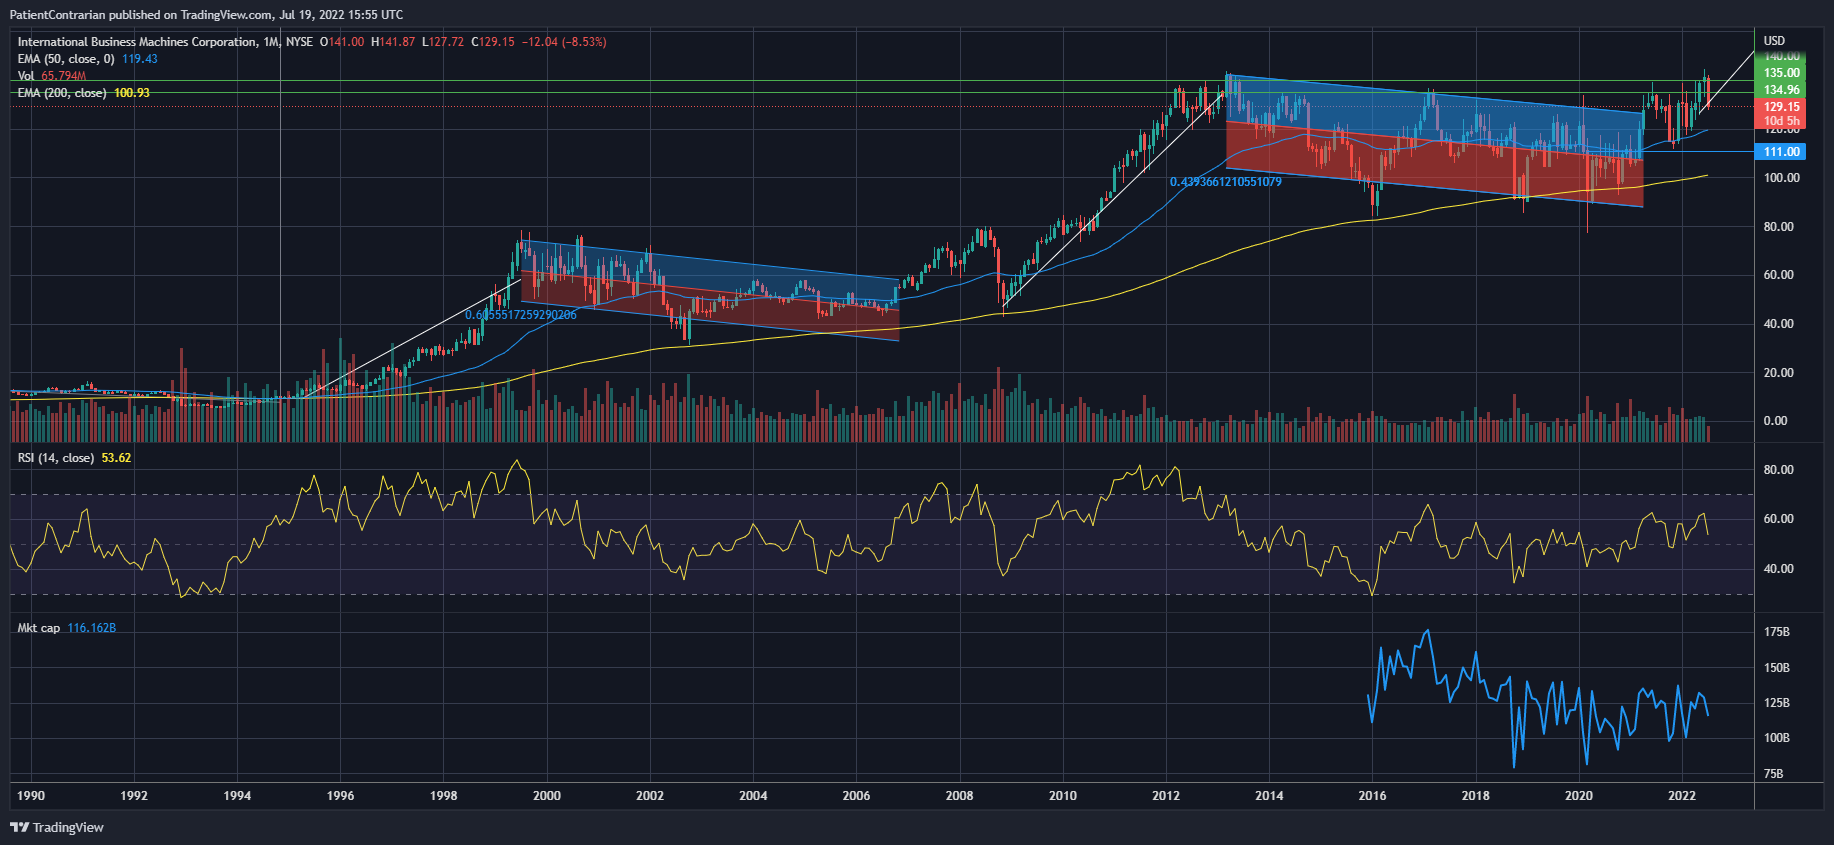
Task: Click the 0.4393661210551079 channel label
Action: coord(1226,182)
